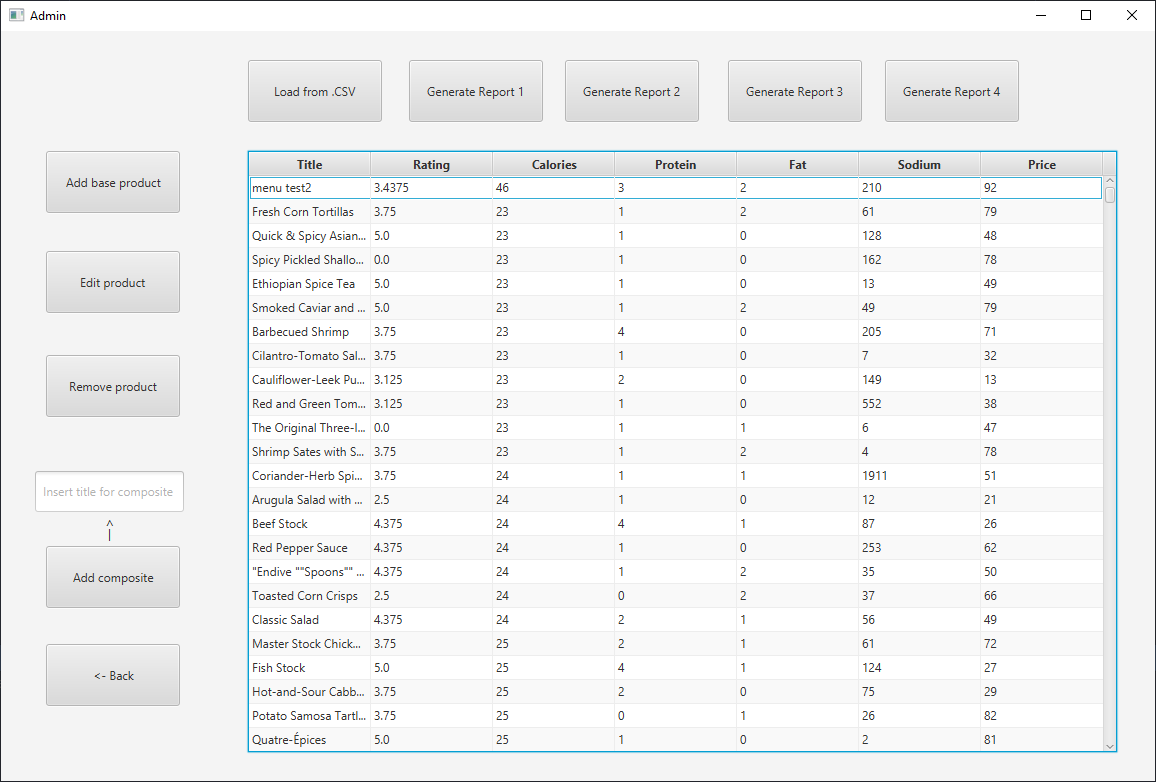The image size is (1156, 782).
Task: Click Remove product
Action: point(112,386)
